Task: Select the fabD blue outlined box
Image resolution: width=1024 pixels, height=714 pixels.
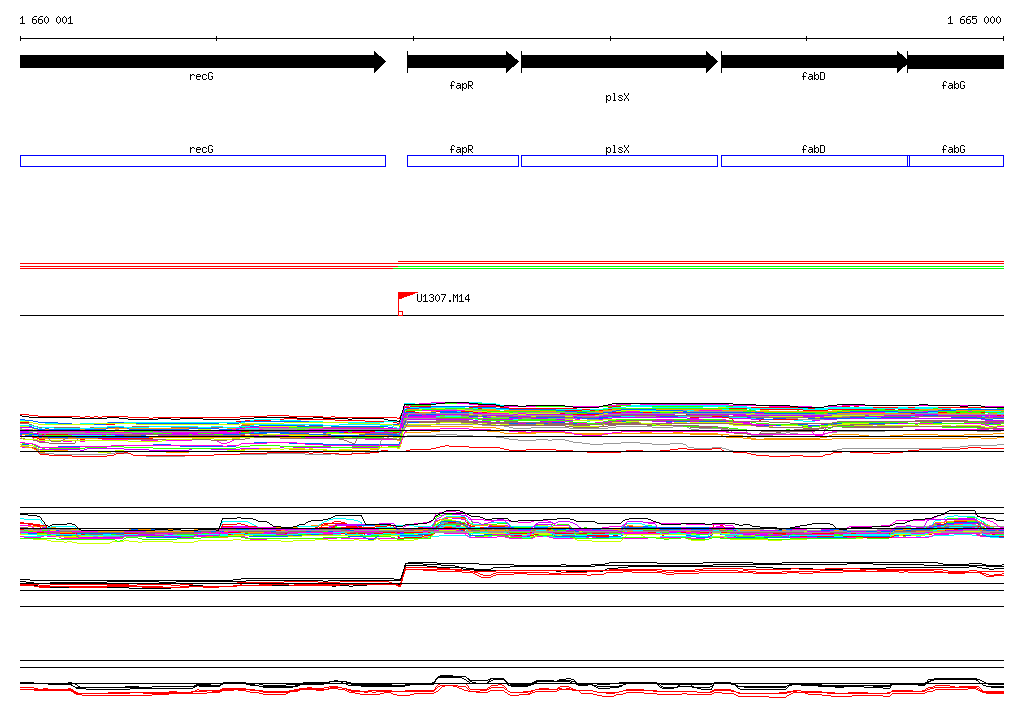Action: point(814,161)
